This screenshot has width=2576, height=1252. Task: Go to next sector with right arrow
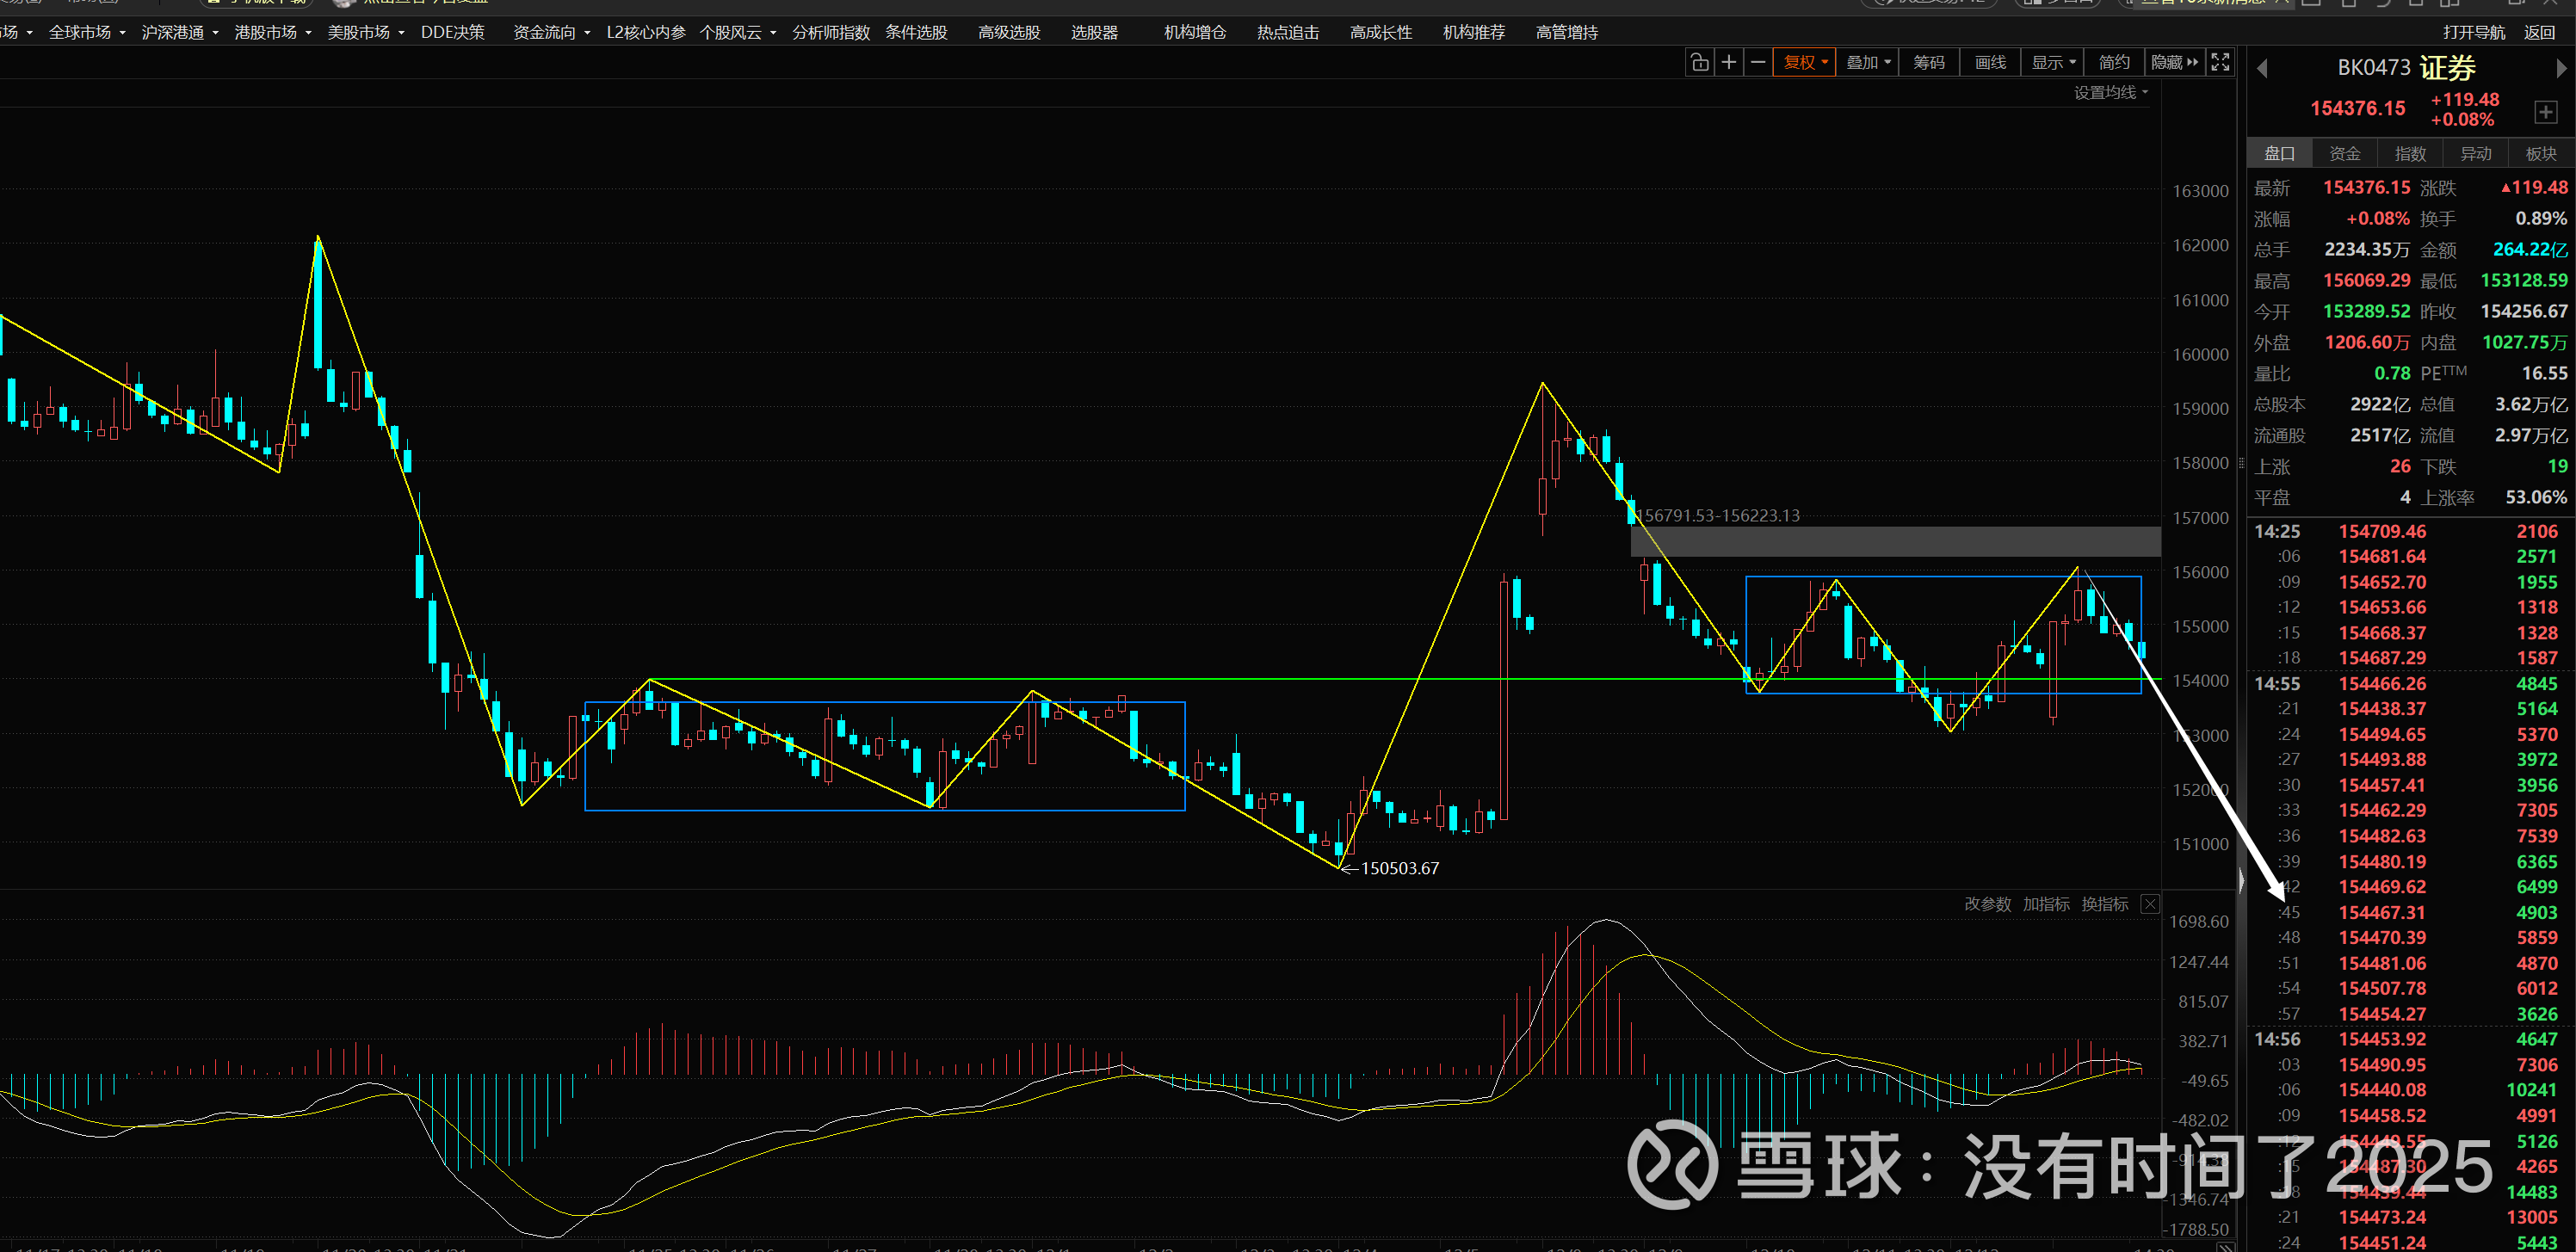pos(2561,68)
